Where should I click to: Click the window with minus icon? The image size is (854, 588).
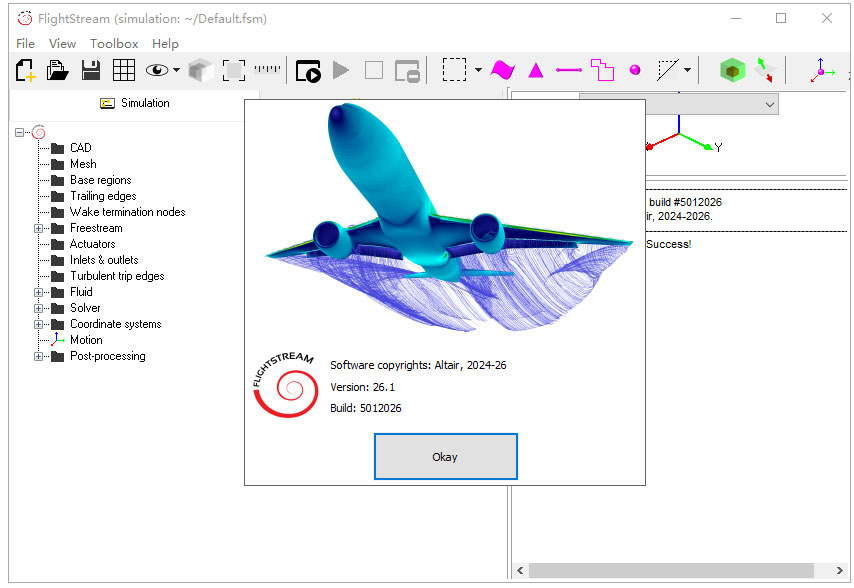coord(407,71)
